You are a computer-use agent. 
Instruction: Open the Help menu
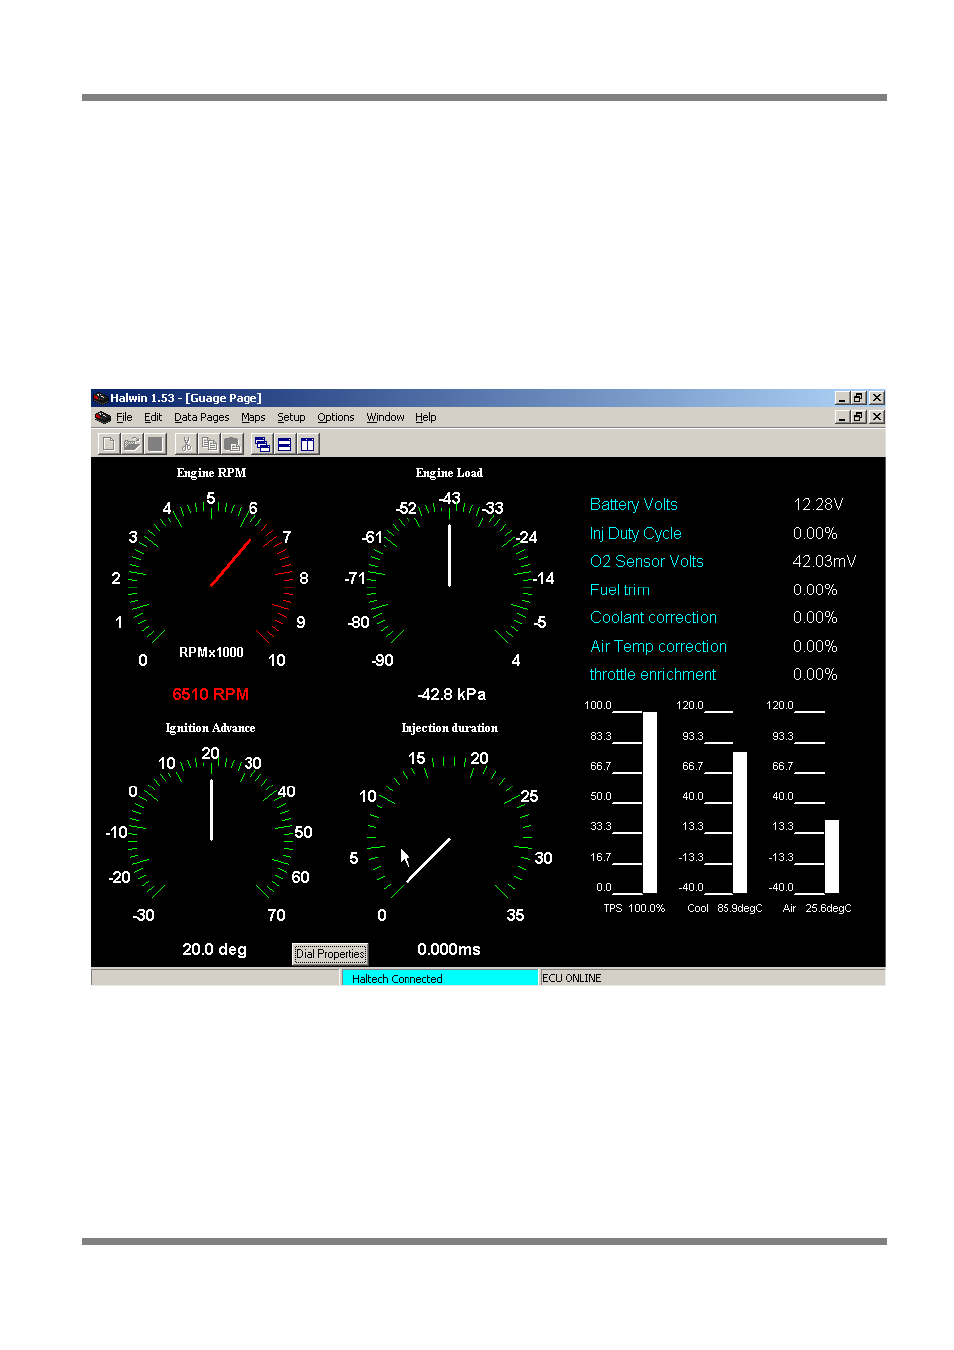426,417
